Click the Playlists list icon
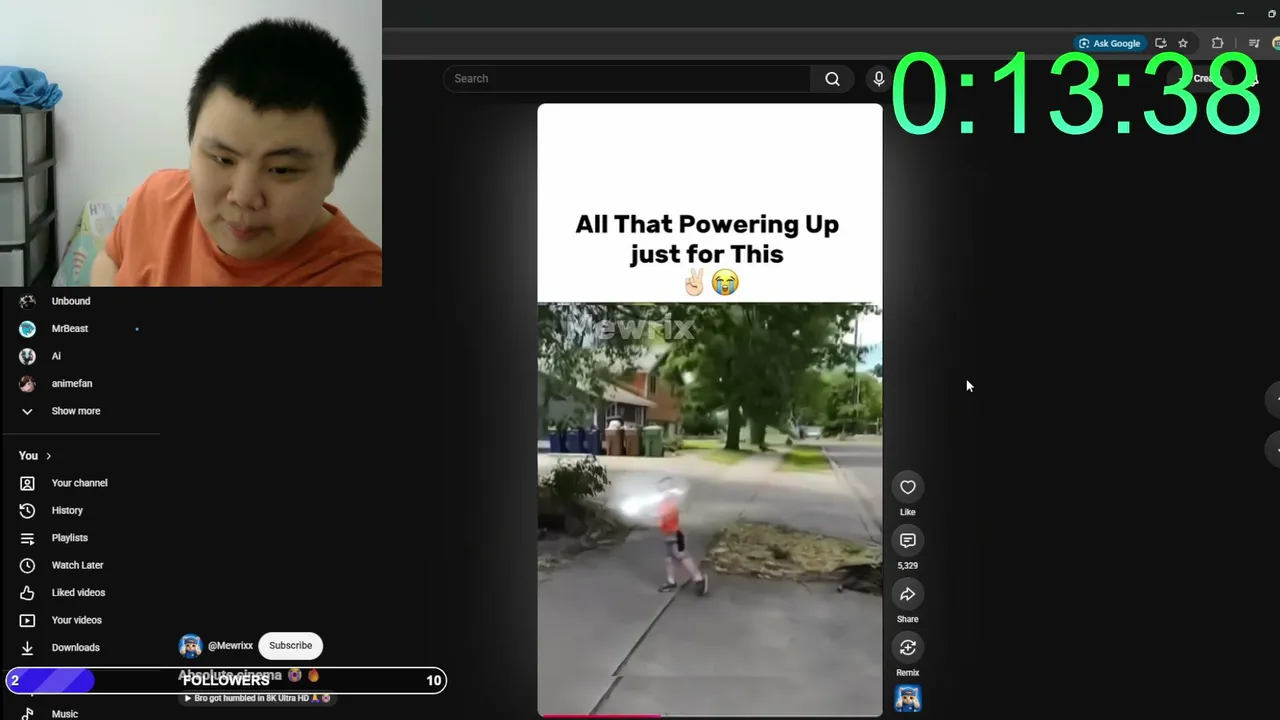The height and width of the screenshot is (720, 1280). point(27,538)
